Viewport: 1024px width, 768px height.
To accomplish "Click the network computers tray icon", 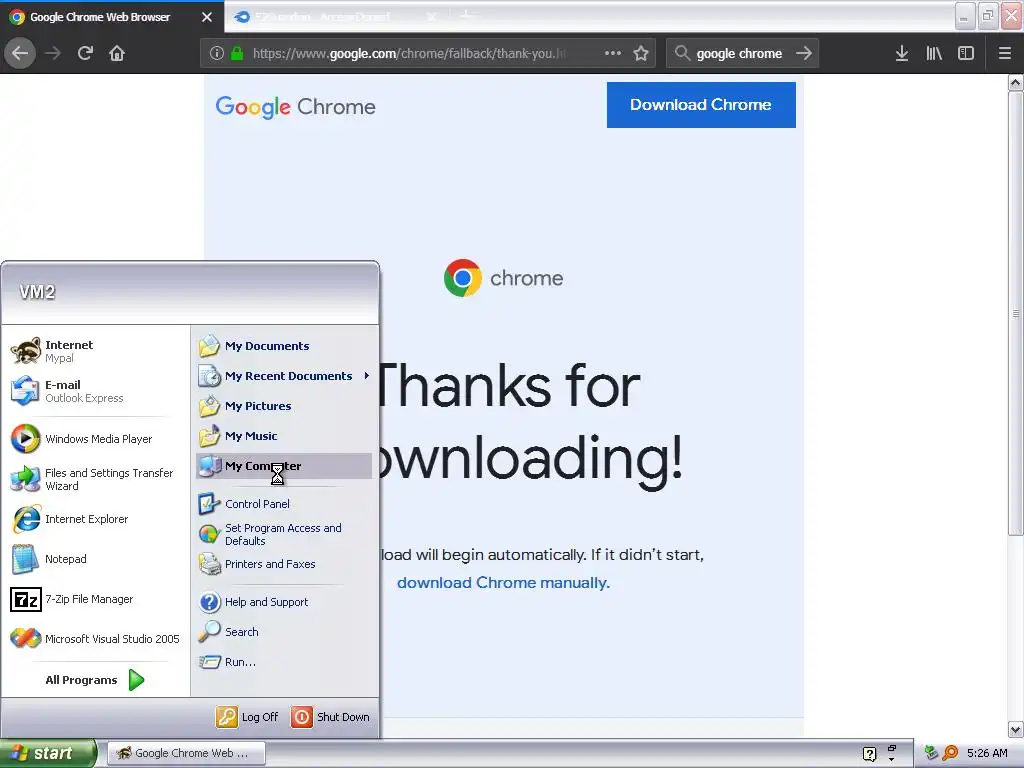I will pyautogui.click(x=931, y=753).
